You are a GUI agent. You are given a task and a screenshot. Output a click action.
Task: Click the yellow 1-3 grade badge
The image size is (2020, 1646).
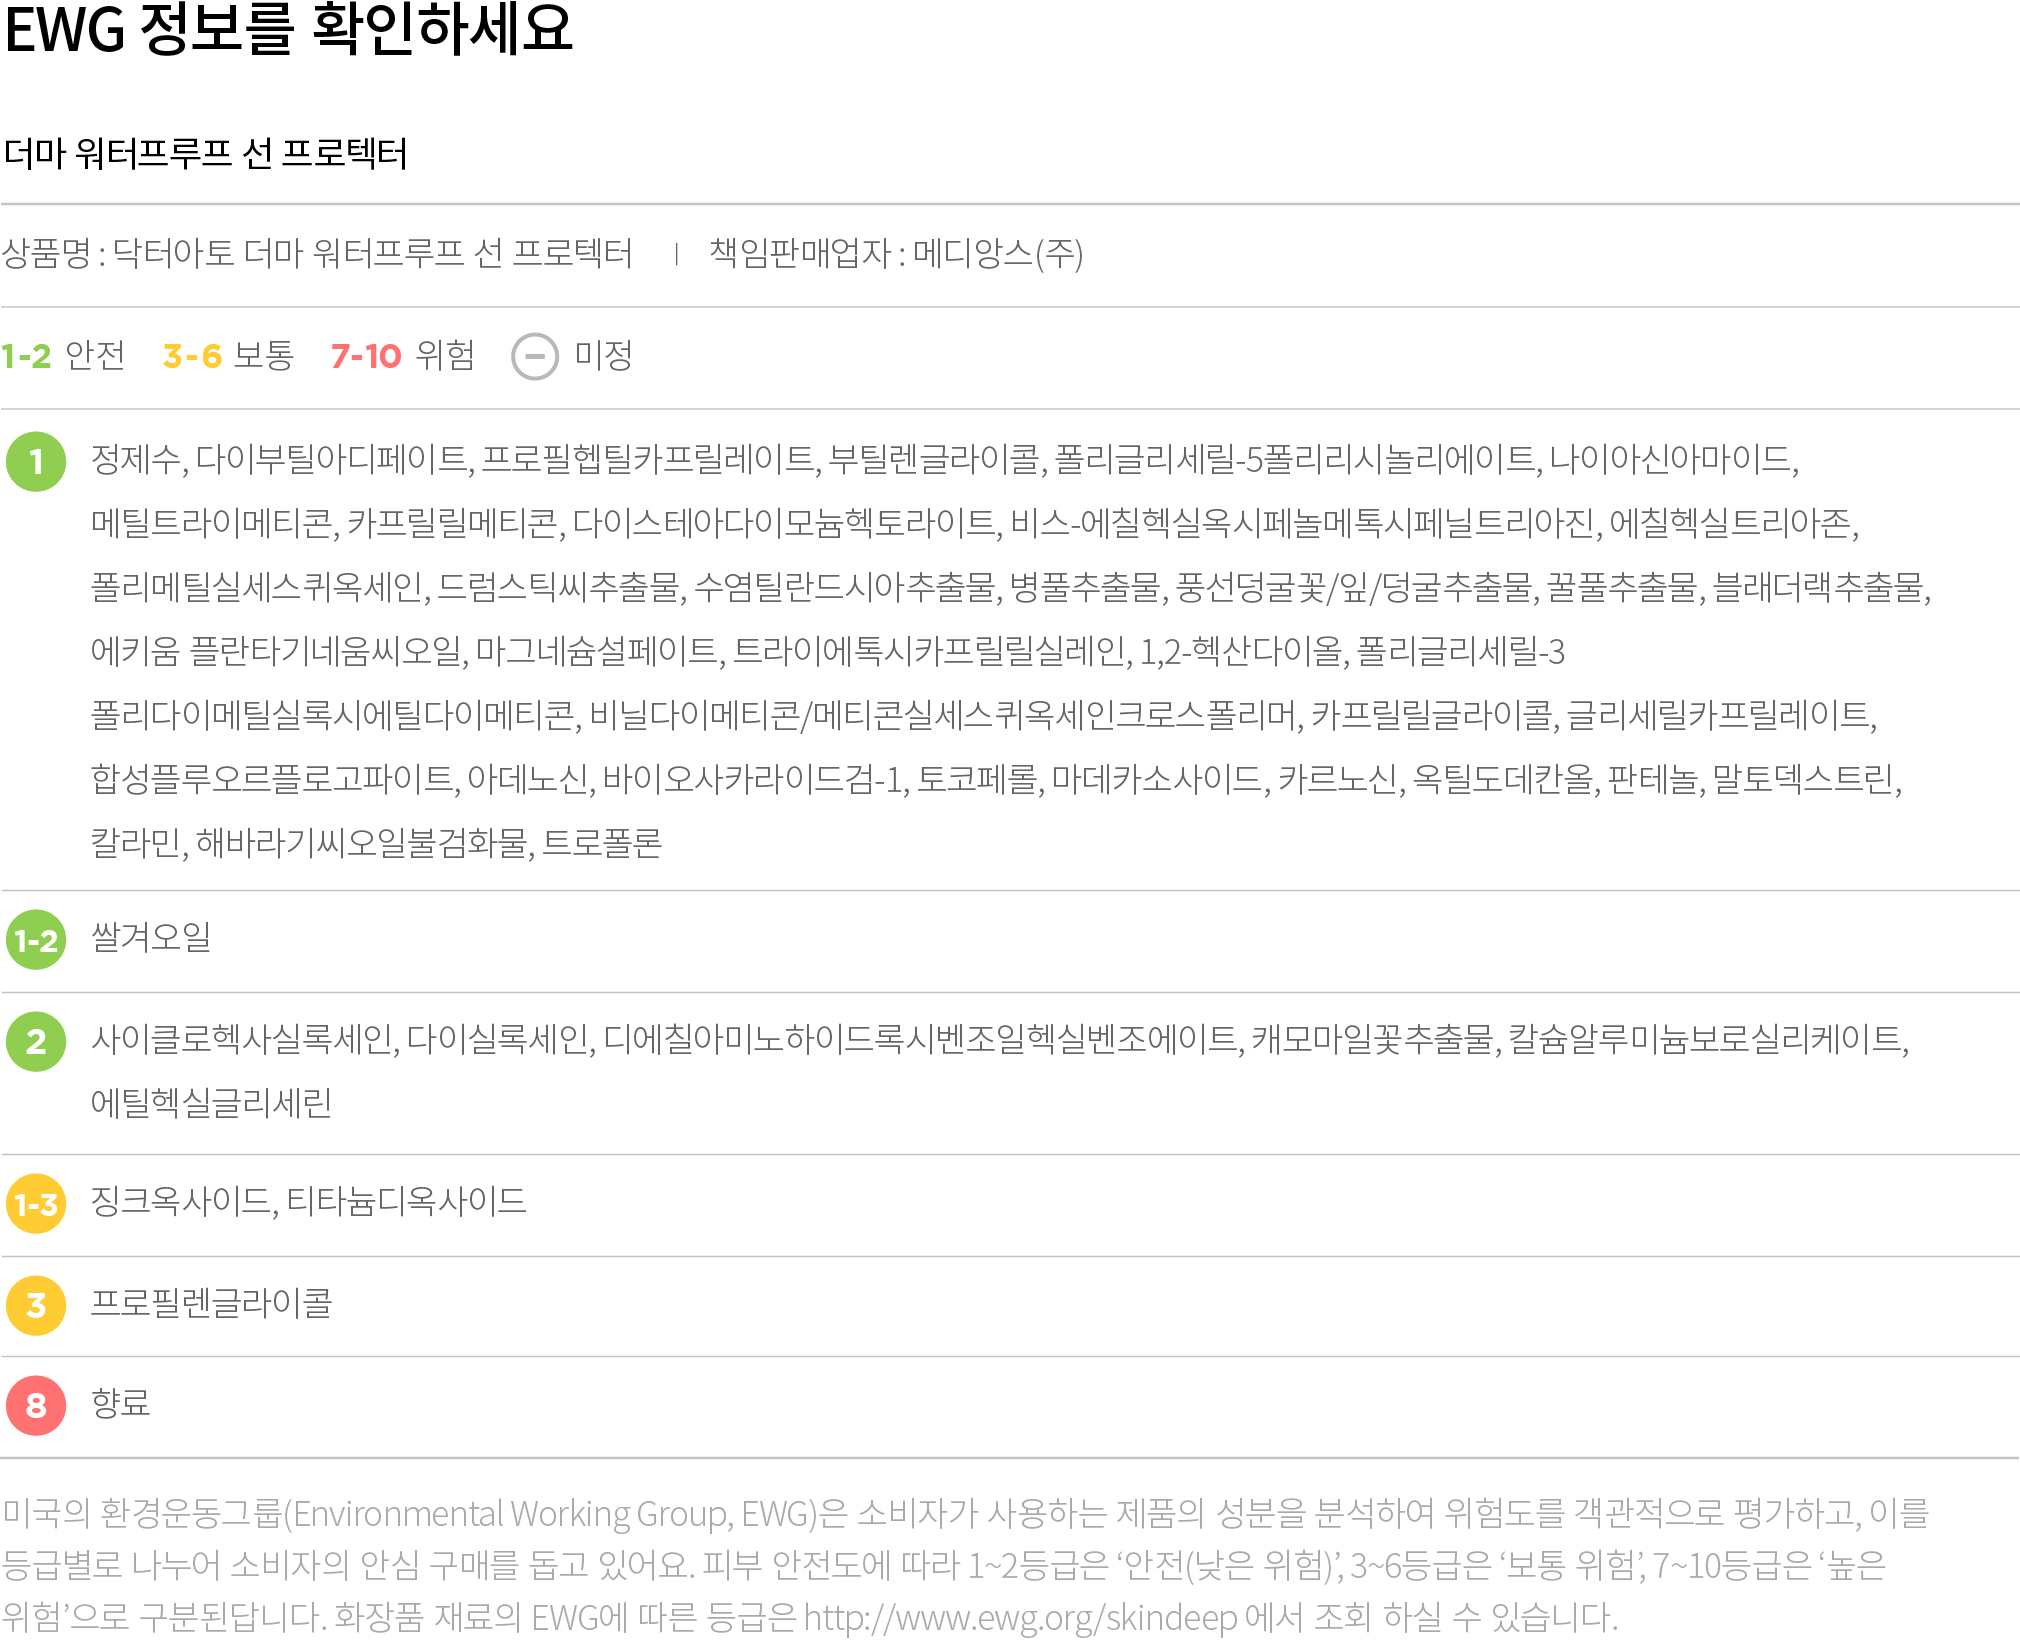click(36, 1204)
